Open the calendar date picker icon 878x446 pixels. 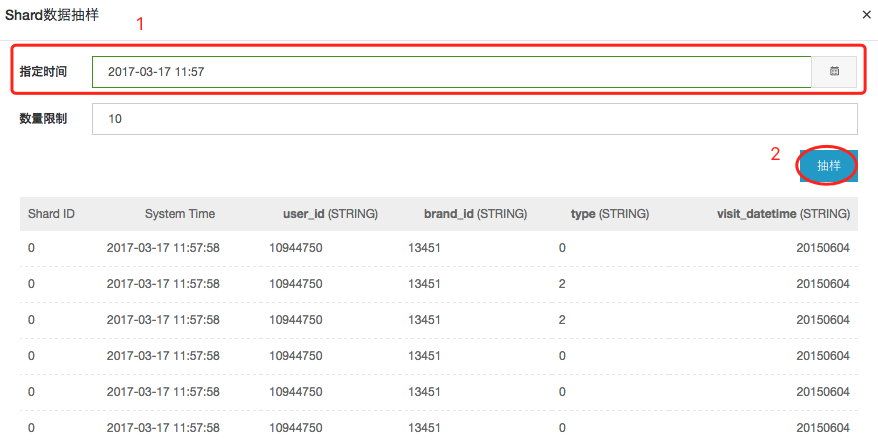[835, 72]
